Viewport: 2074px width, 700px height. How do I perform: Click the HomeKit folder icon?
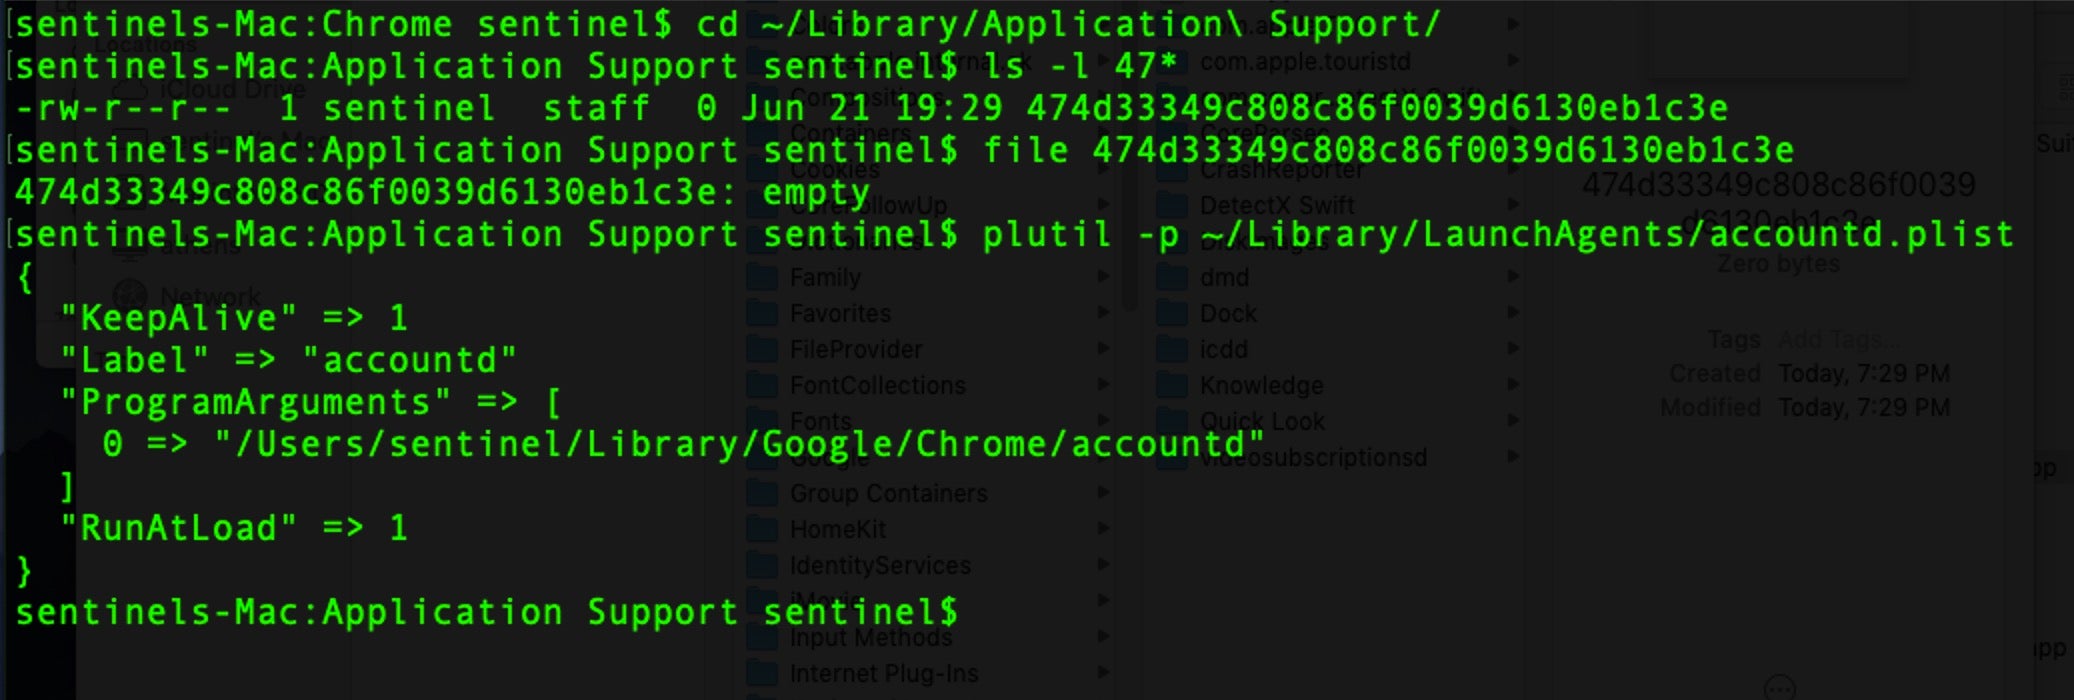[x=763, y=529]
